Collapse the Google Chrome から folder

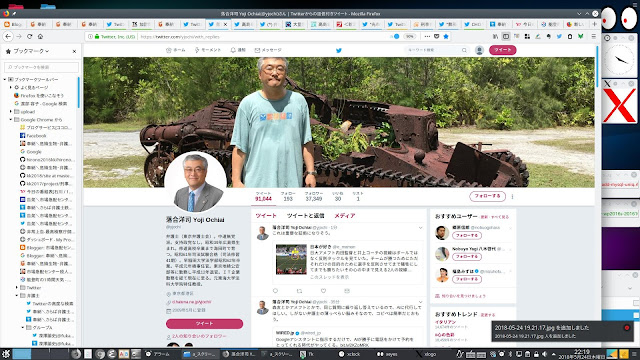[x=11, y=120]
